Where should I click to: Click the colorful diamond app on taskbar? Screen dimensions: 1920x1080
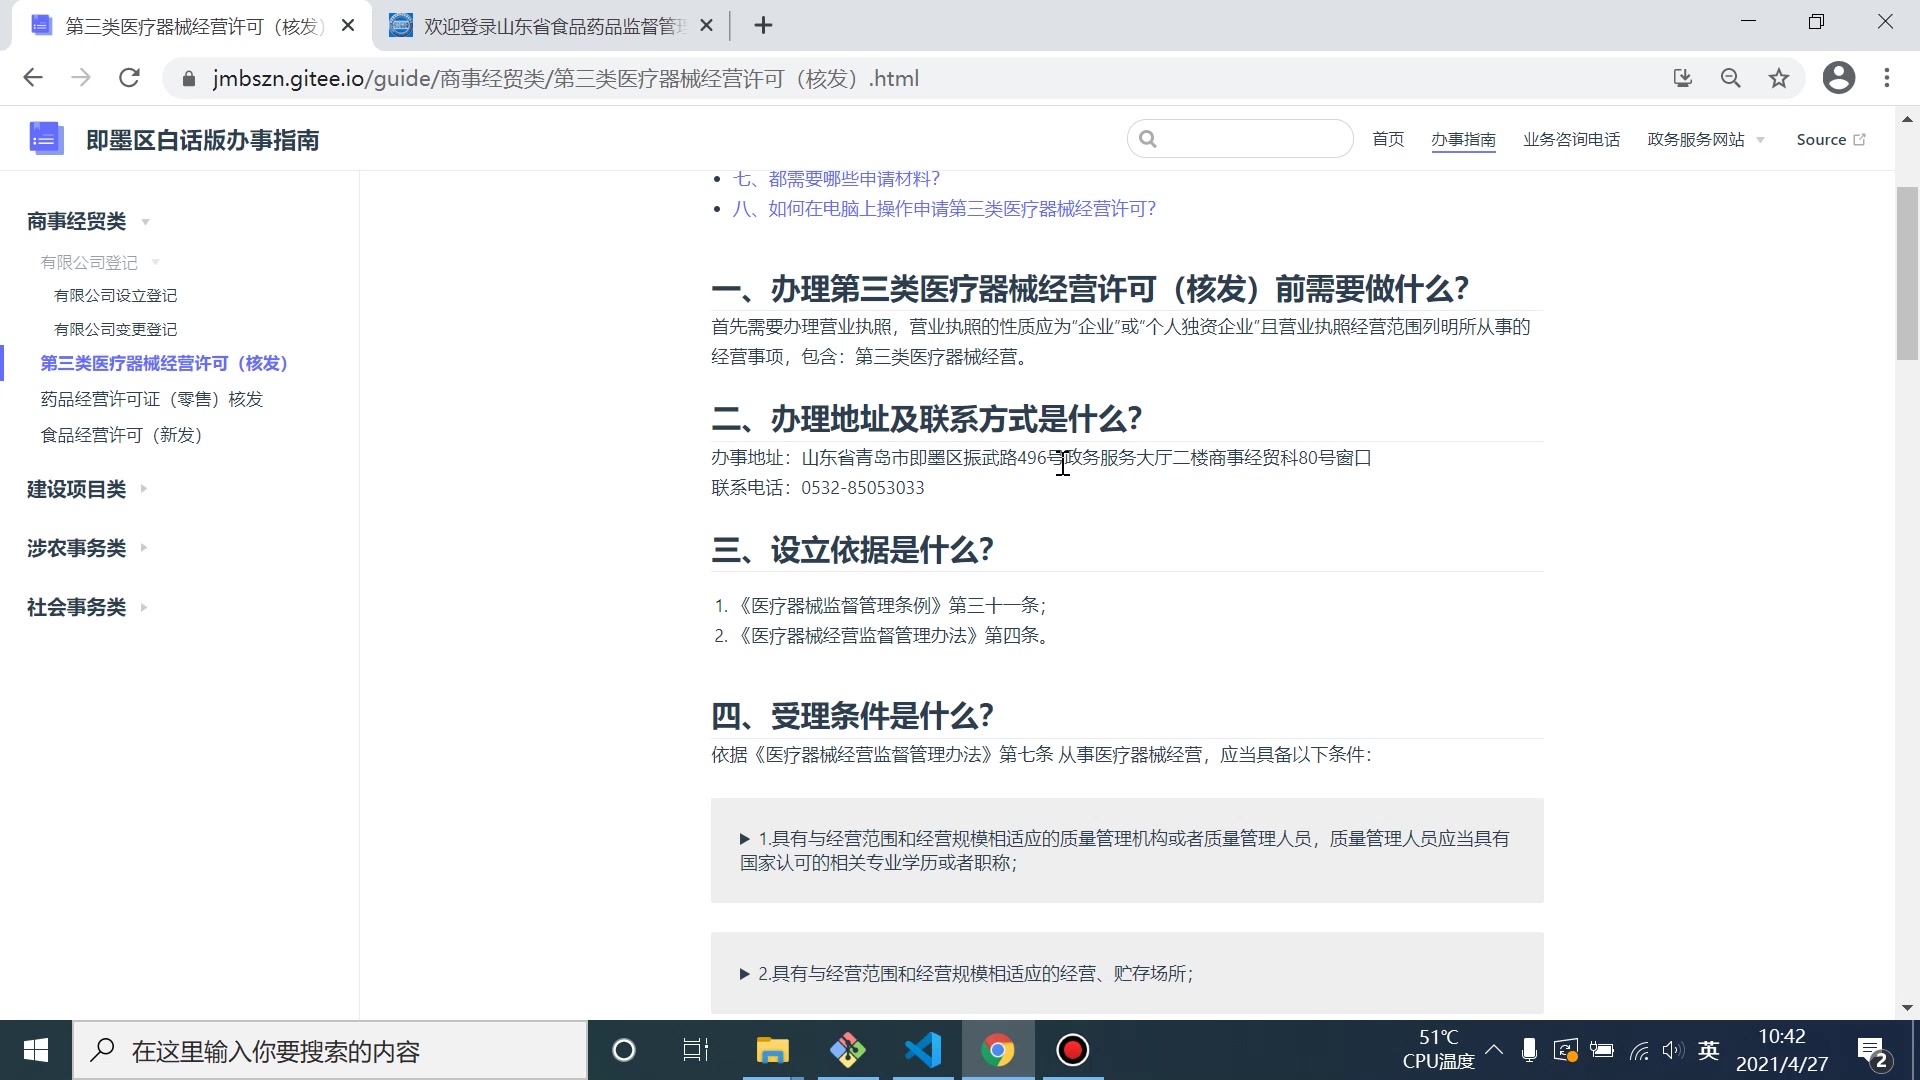848,1051
